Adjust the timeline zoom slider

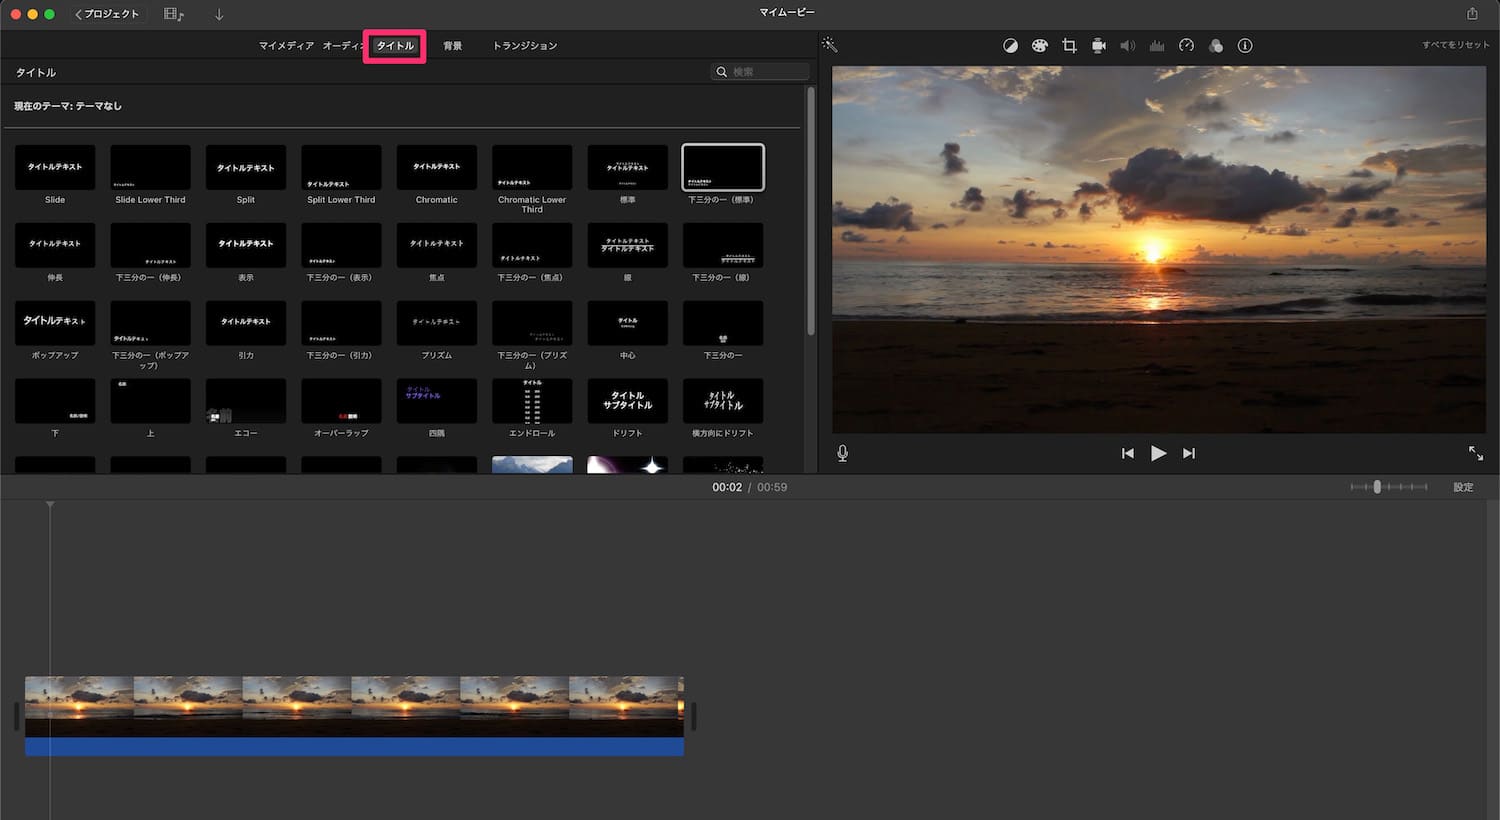tap(1377, 487)
